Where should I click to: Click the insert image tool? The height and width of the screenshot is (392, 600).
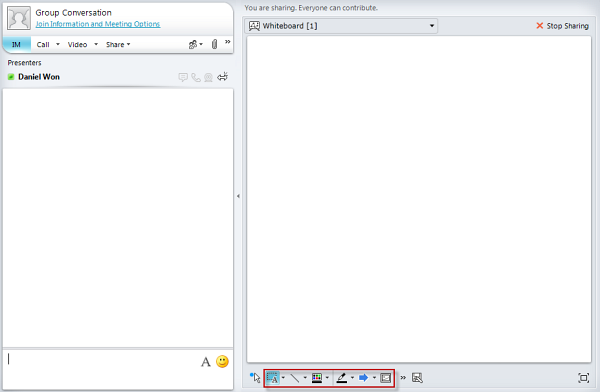[x=386, y=378]
